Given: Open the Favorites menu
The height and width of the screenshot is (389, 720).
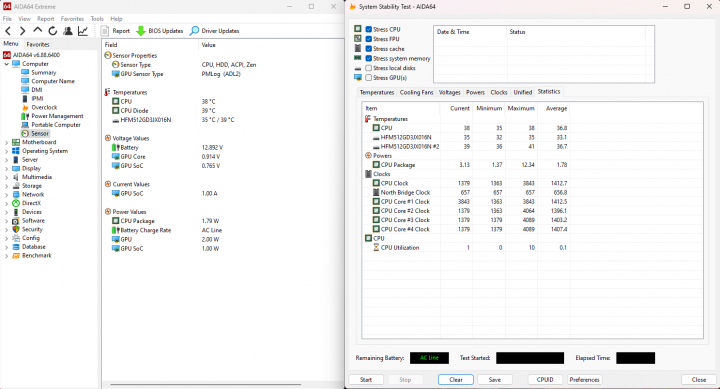Looking at the screenshot, I should click(72, 19).
